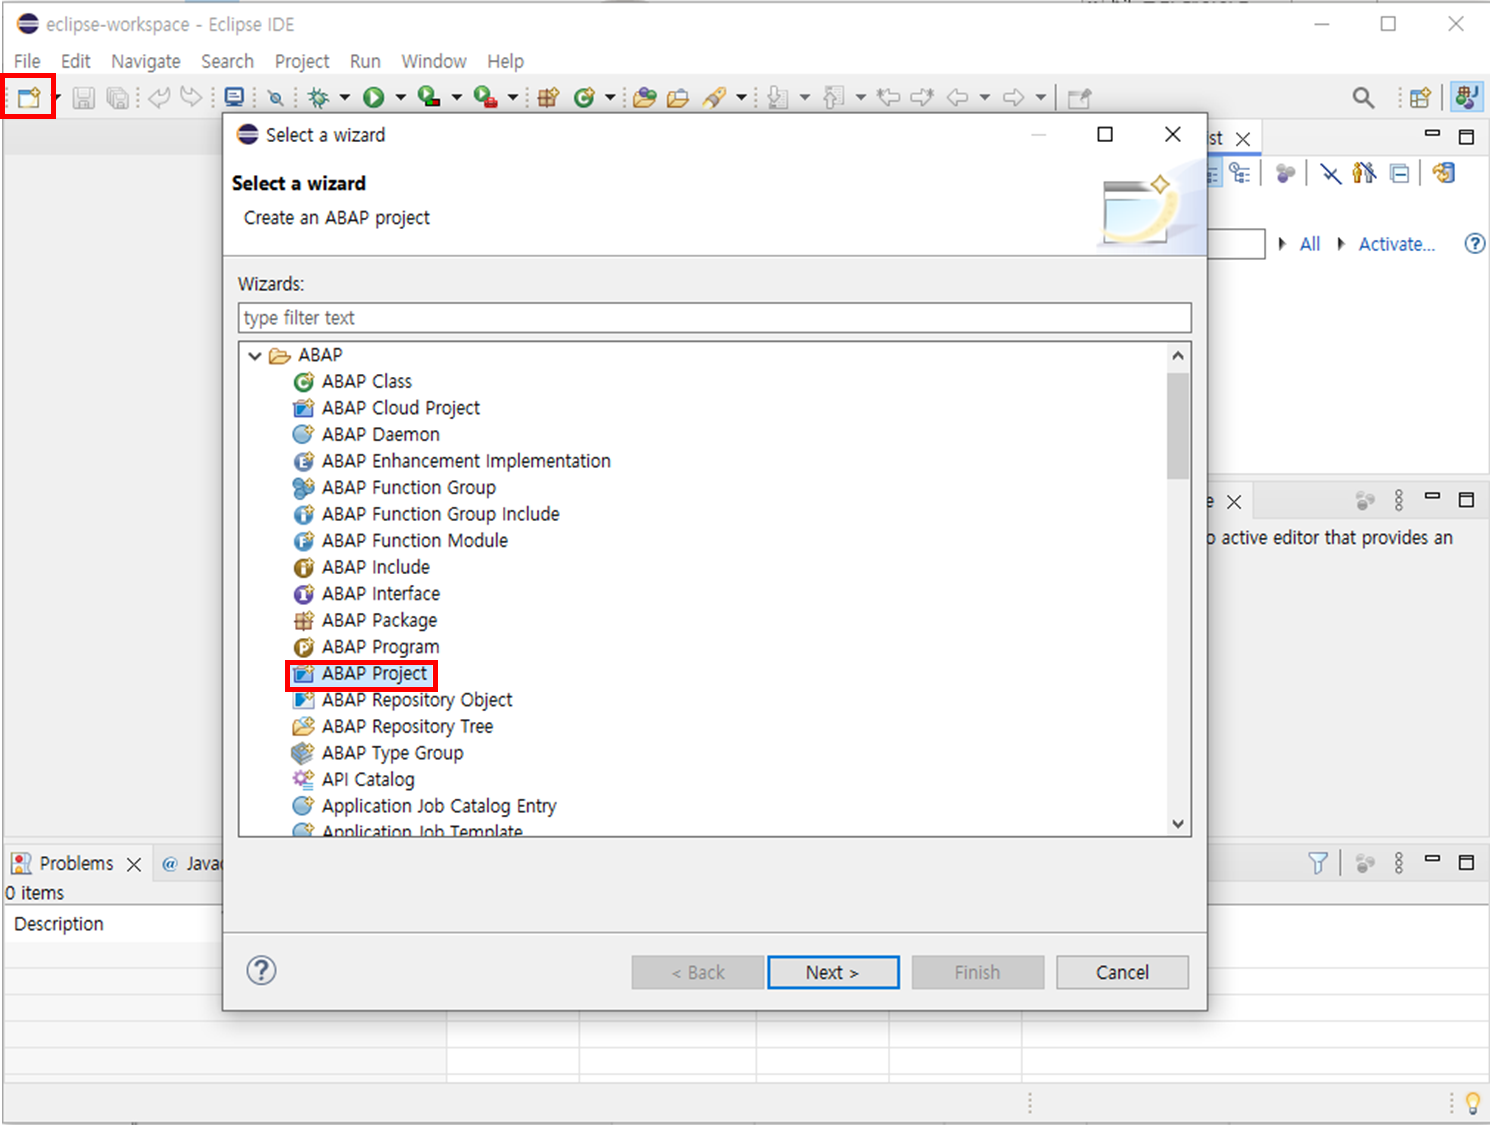
Task: Click the Previous Annotation toolbar icon
Action: pos(834,97)
